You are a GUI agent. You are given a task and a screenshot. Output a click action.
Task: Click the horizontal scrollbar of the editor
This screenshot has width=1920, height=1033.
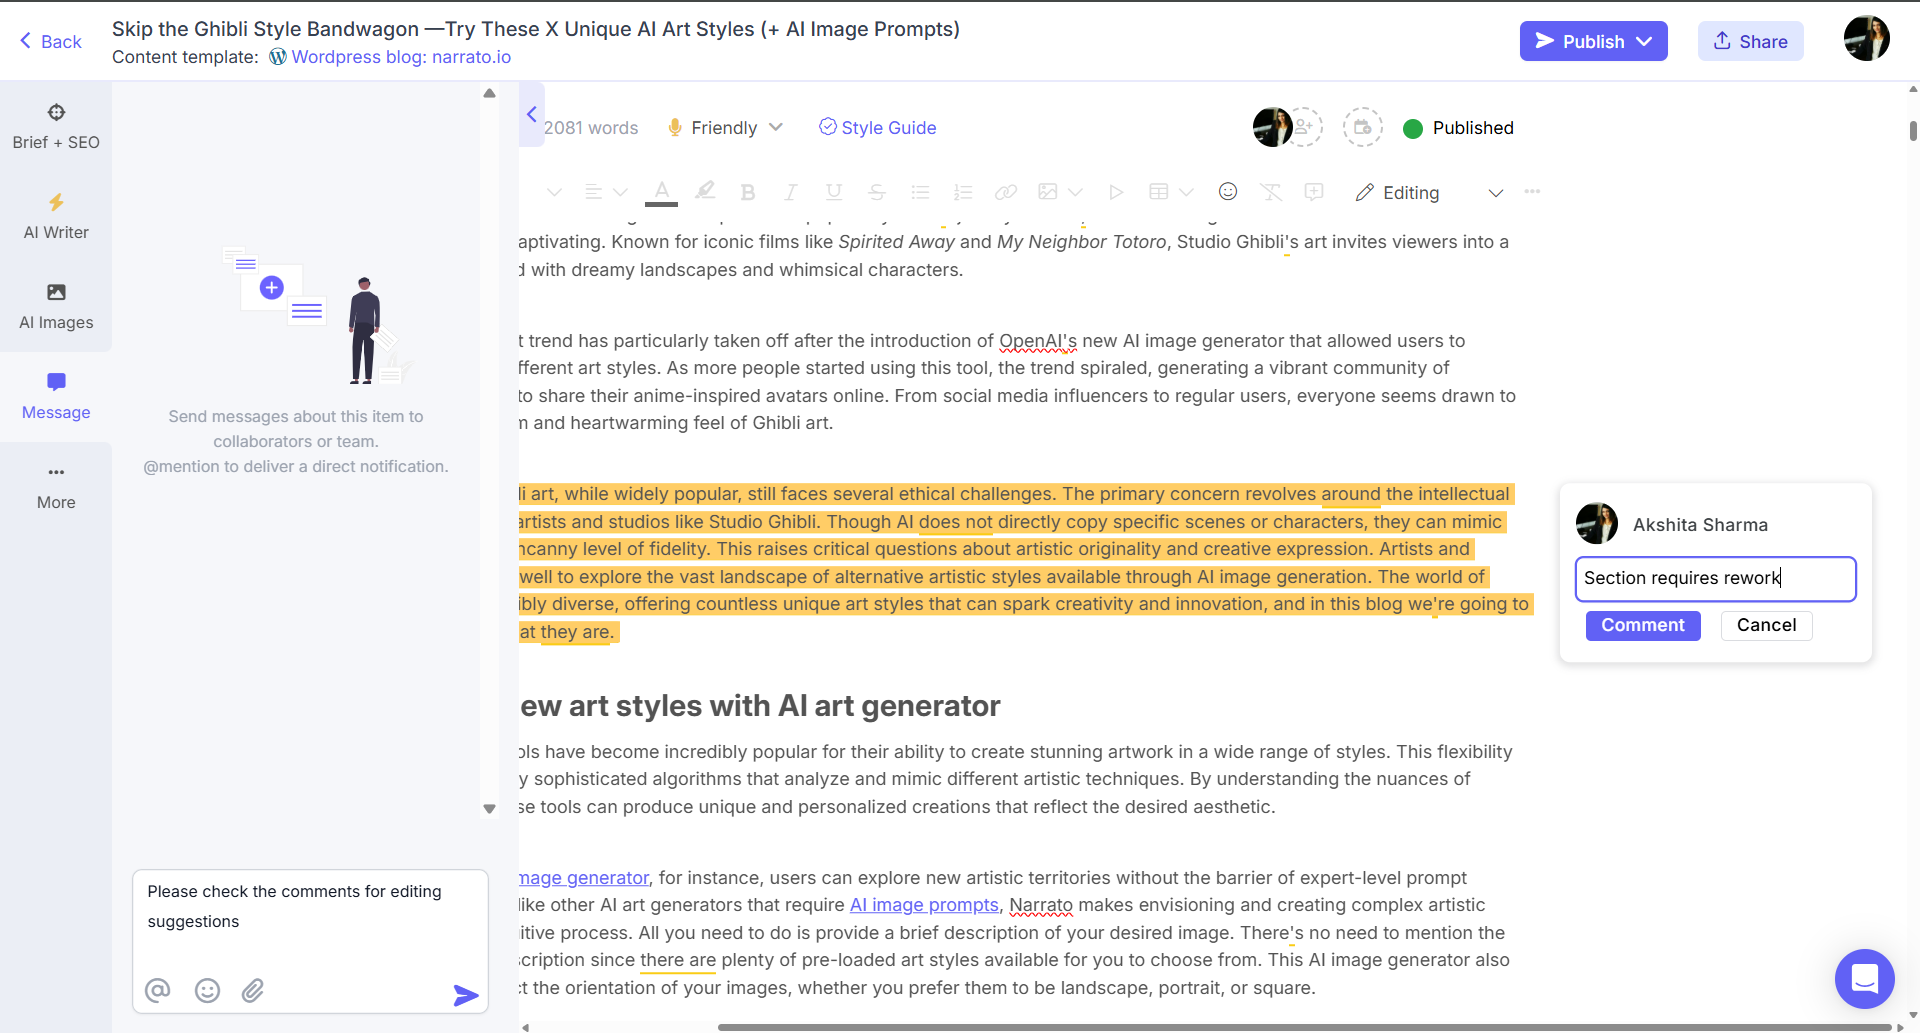pyautogui.click(x=1304, y=1027)
